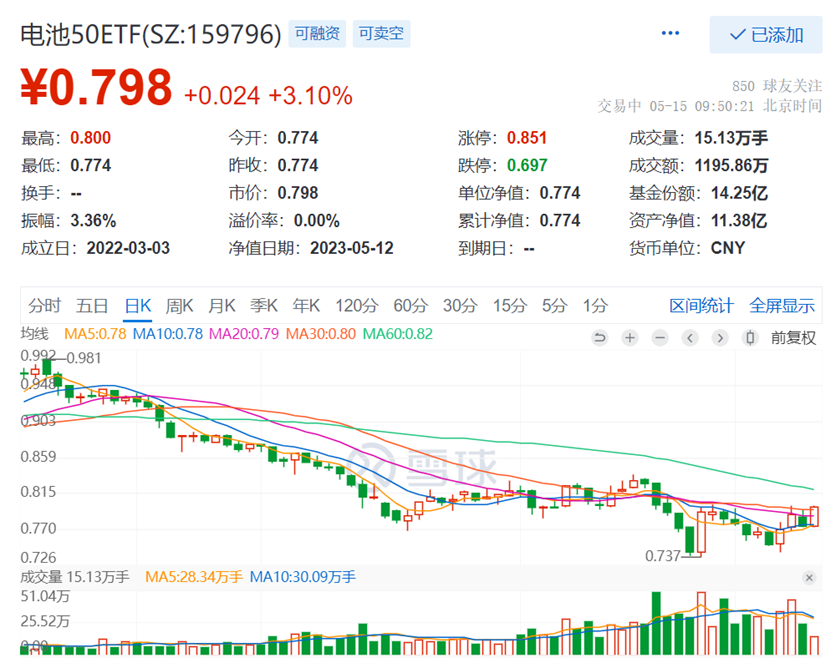This screenshot has width=831, height=658.
Task: Select the 月K chart tab
Action: [x=222, y=306]
